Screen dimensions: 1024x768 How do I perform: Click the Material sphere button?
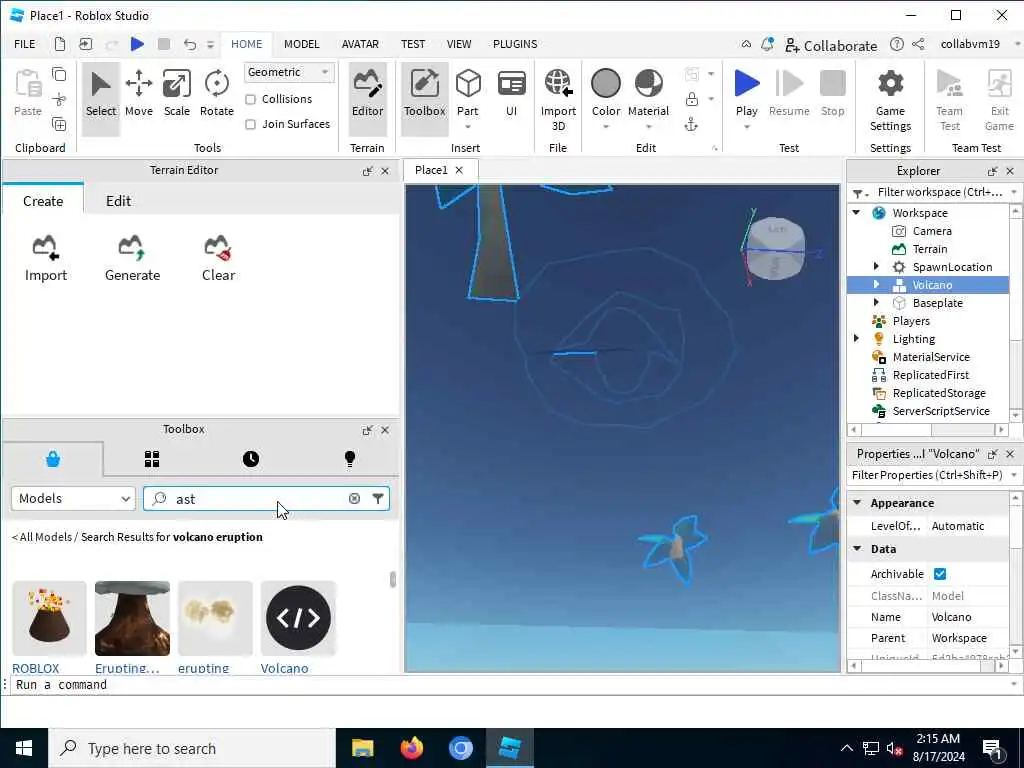648,84
